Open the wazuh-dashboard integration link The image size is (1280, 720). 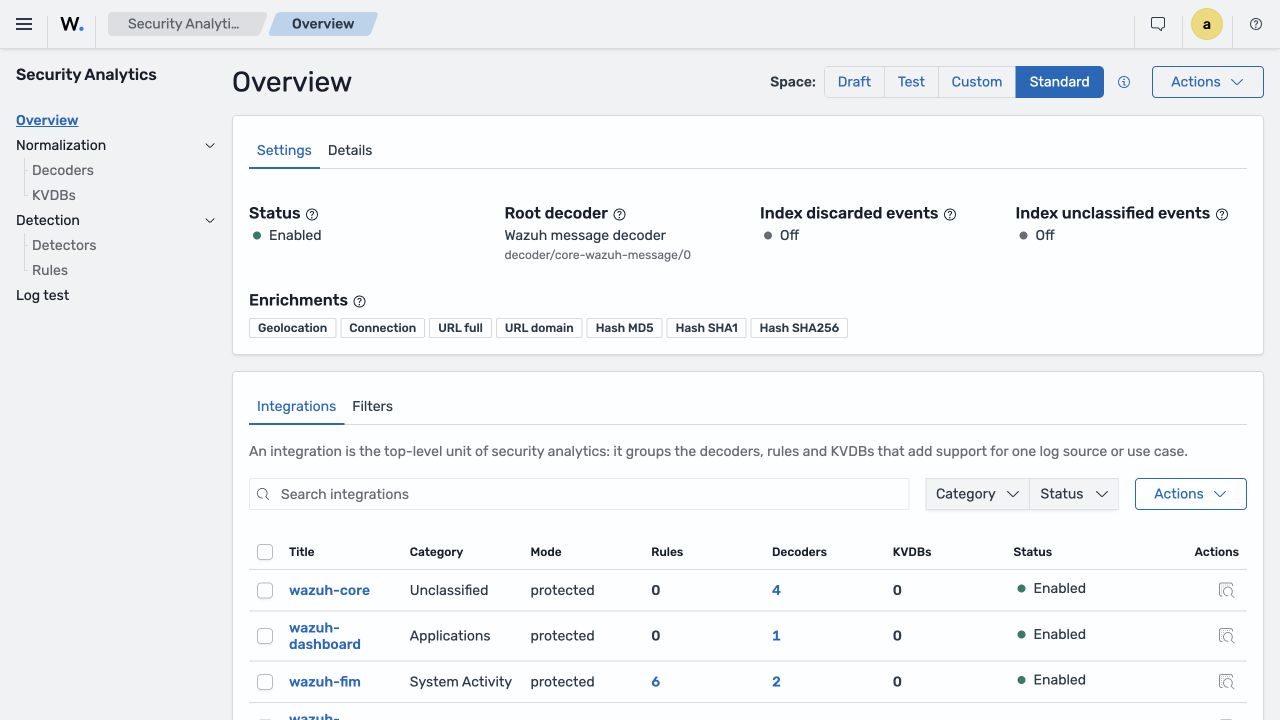[325, 636]
